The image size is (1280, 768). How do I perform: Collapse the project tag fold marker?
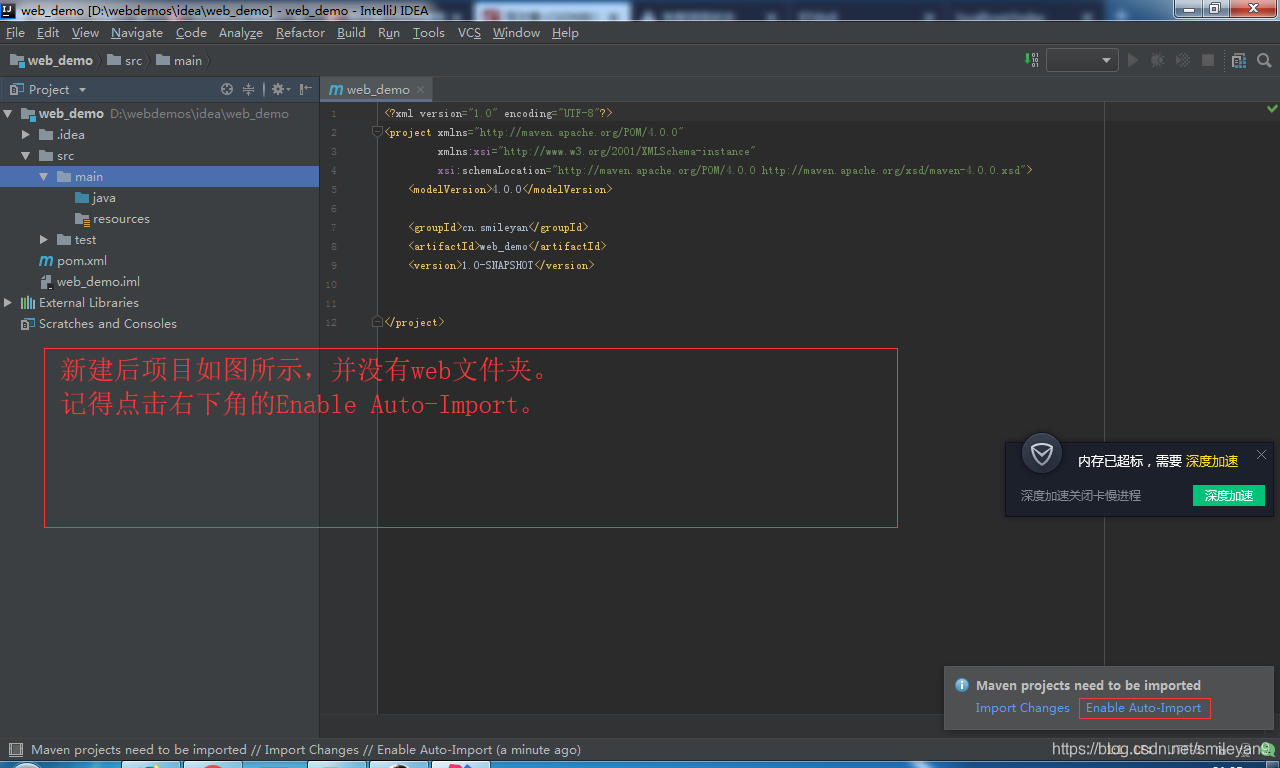pos(377,132)
